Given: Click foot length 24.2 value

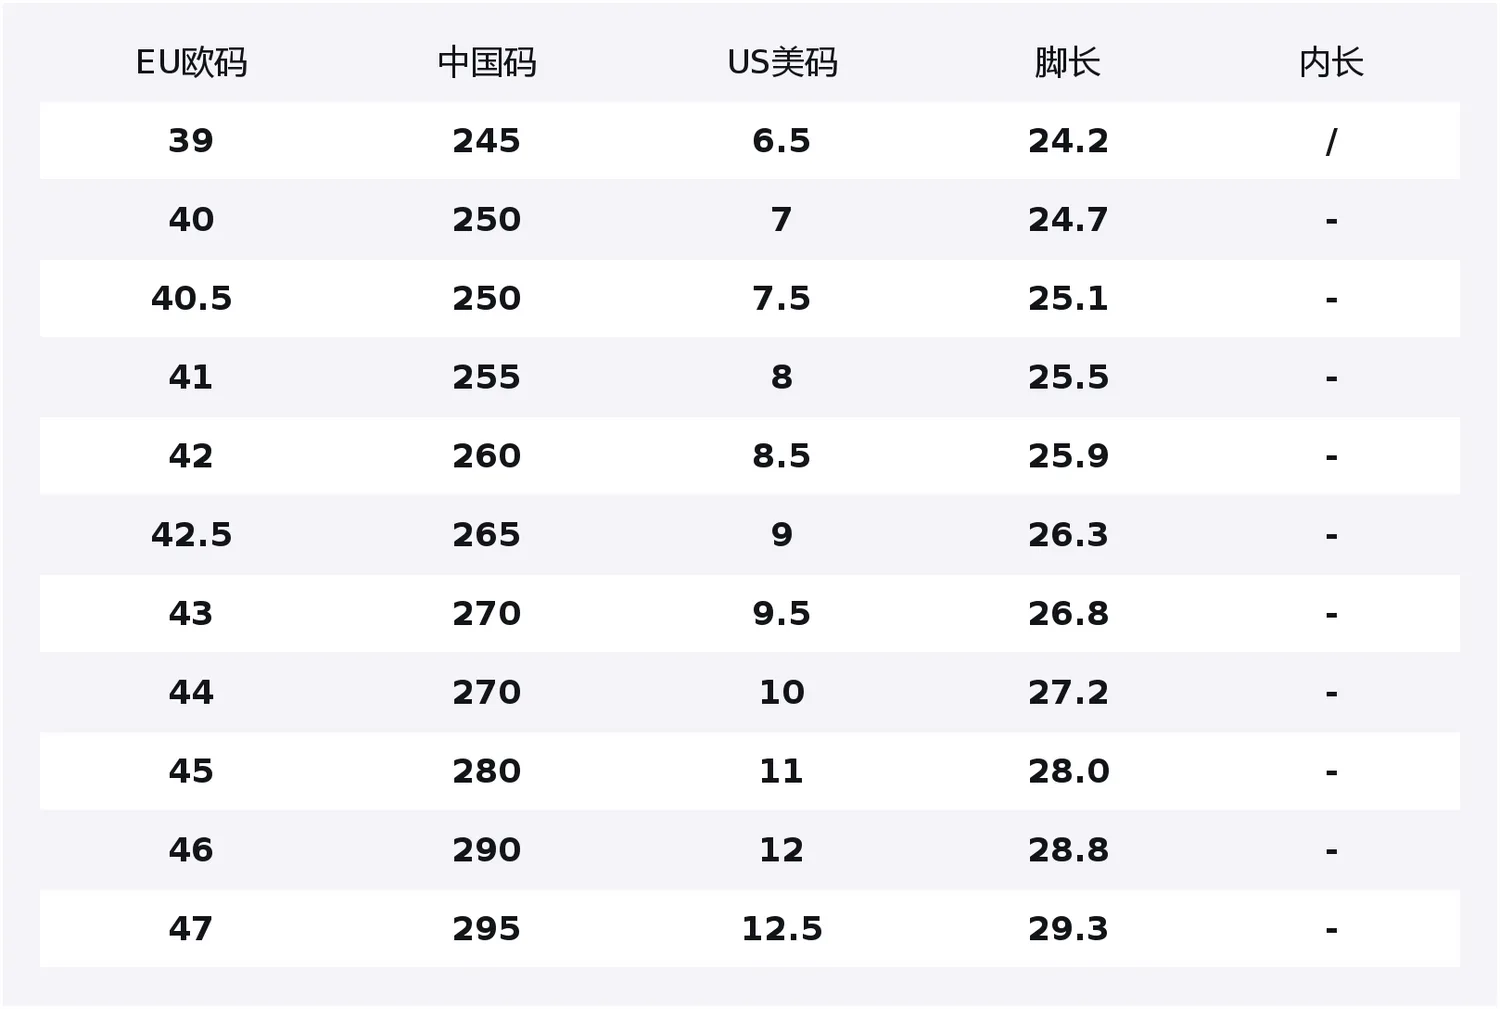Looking at the screenshot, I should [x=1068, y=141].
